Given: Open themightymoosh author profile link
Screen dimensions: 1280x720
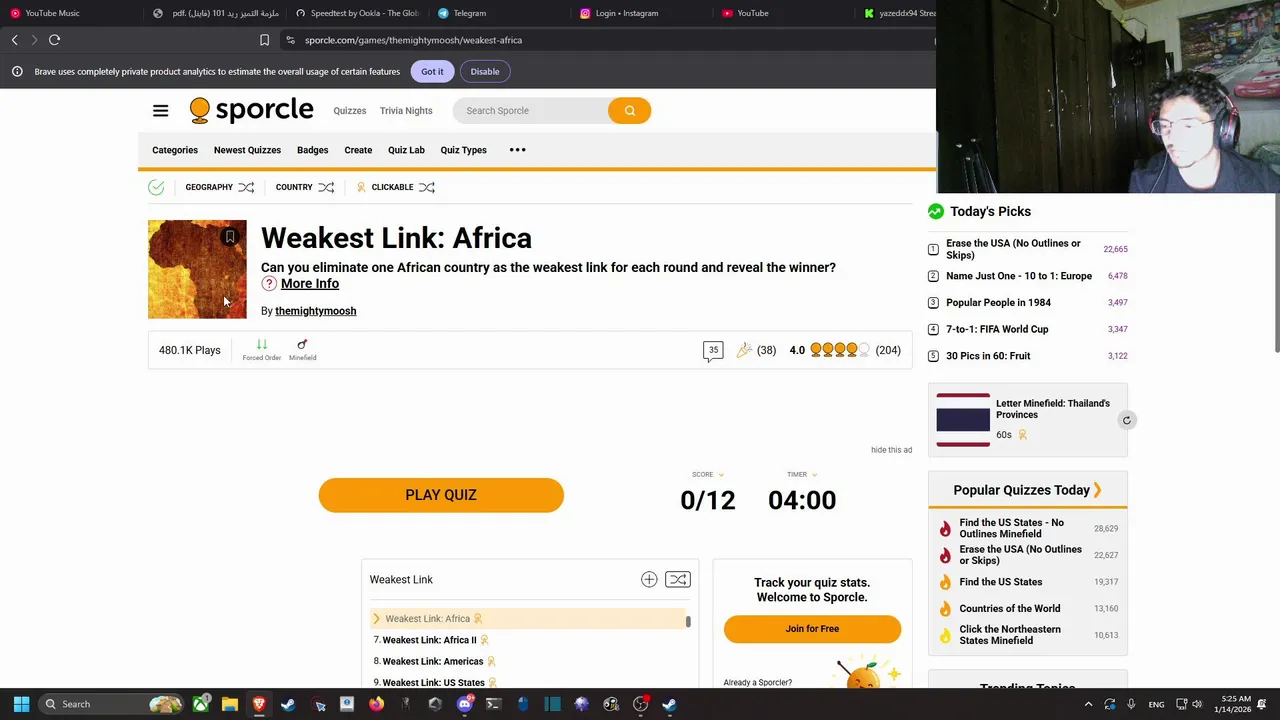Looking at the screenshot, I should tap(316, 311).
